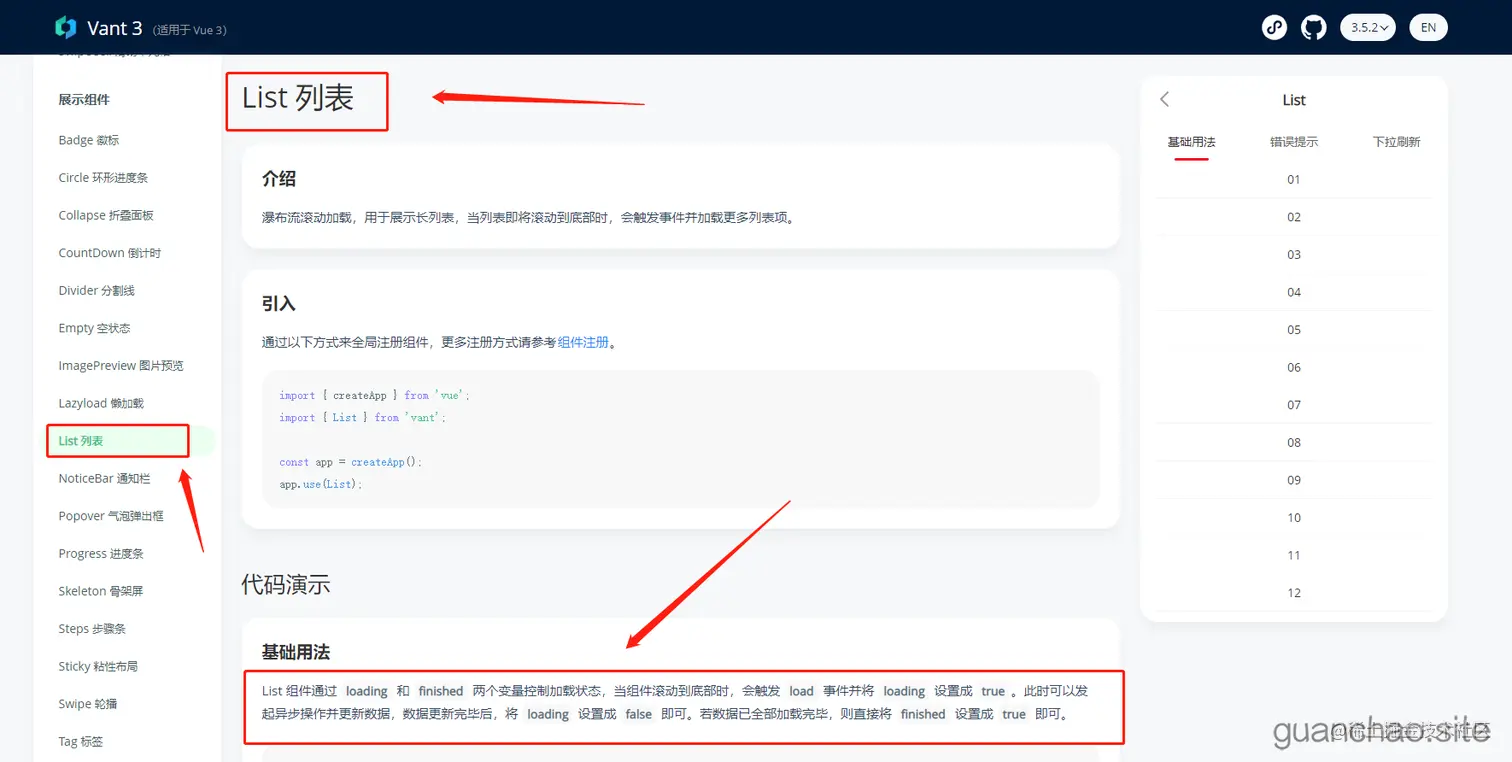Click list row 04 in simulator
The image size is (1512, 762).
[1294, 292]
